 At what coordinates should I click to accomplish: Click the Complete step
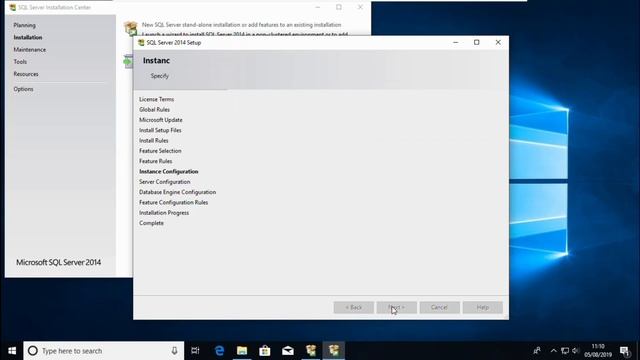(x=151, y=223)
